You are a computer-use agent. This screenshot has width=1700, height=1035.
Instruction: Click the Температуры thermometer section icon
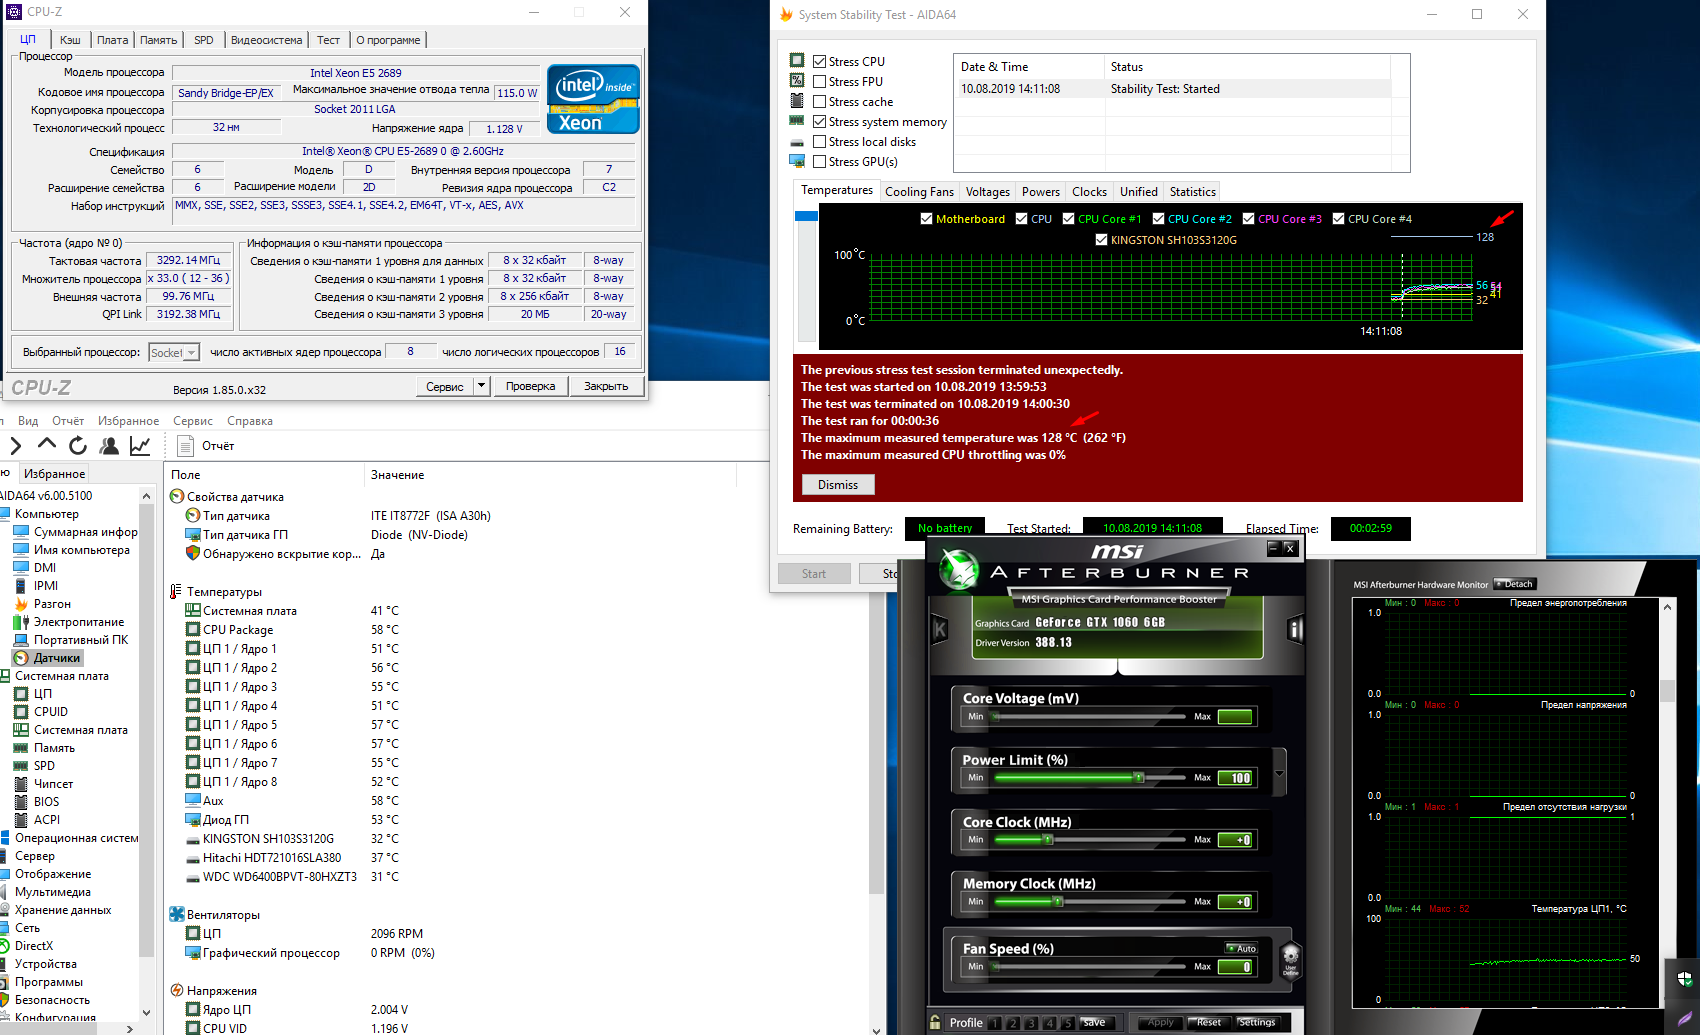point(176,592)
